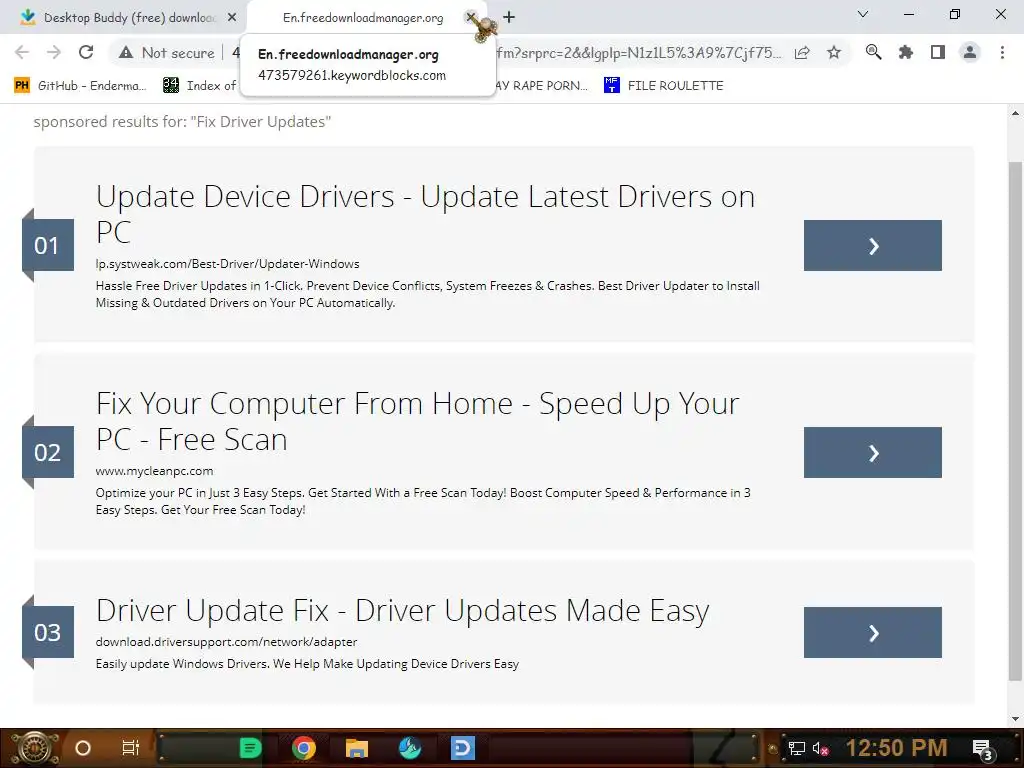Click the 12:50 PM taskbar clock
The image size is (1024, 768).
(x=896, y=748)
